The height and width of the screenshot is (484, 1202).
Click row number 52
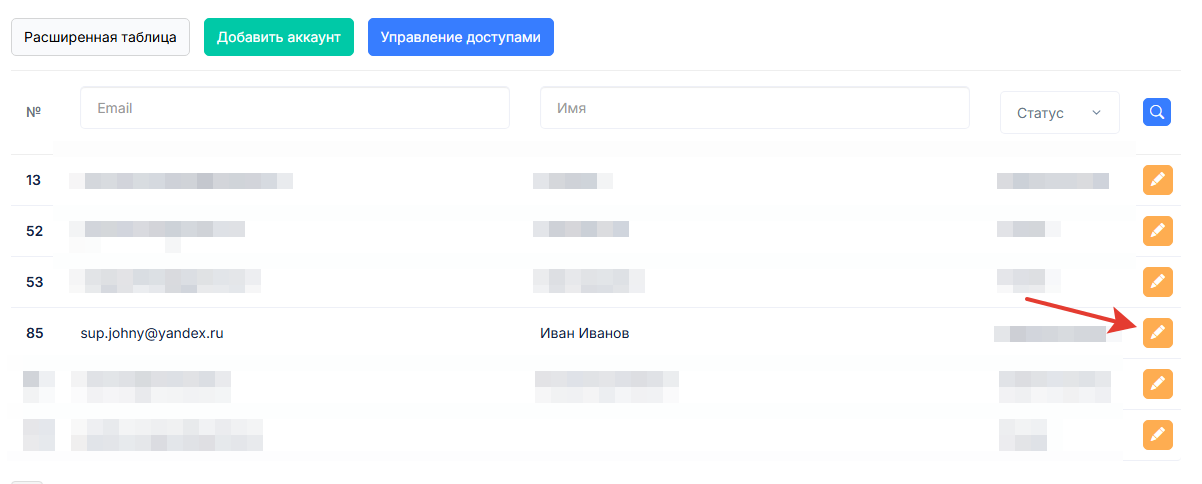click(34, 231)
